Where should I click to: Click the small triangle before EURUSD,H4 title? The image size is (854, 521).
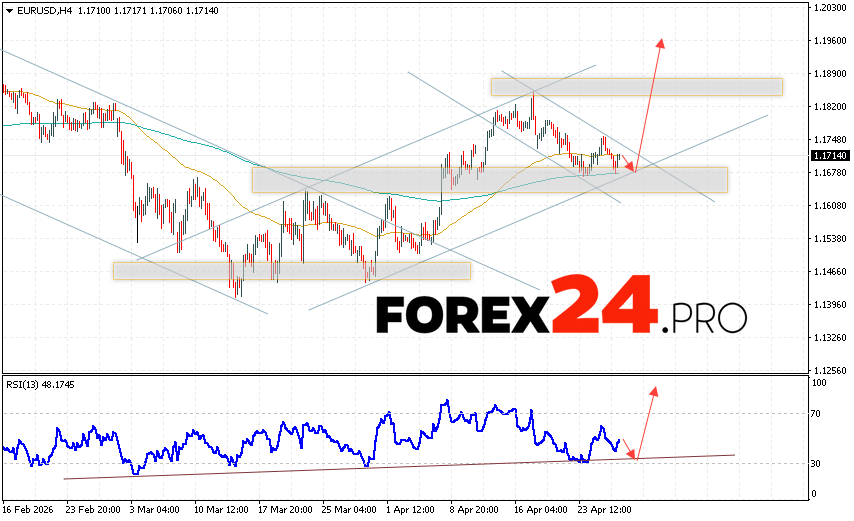coord(8,10)
